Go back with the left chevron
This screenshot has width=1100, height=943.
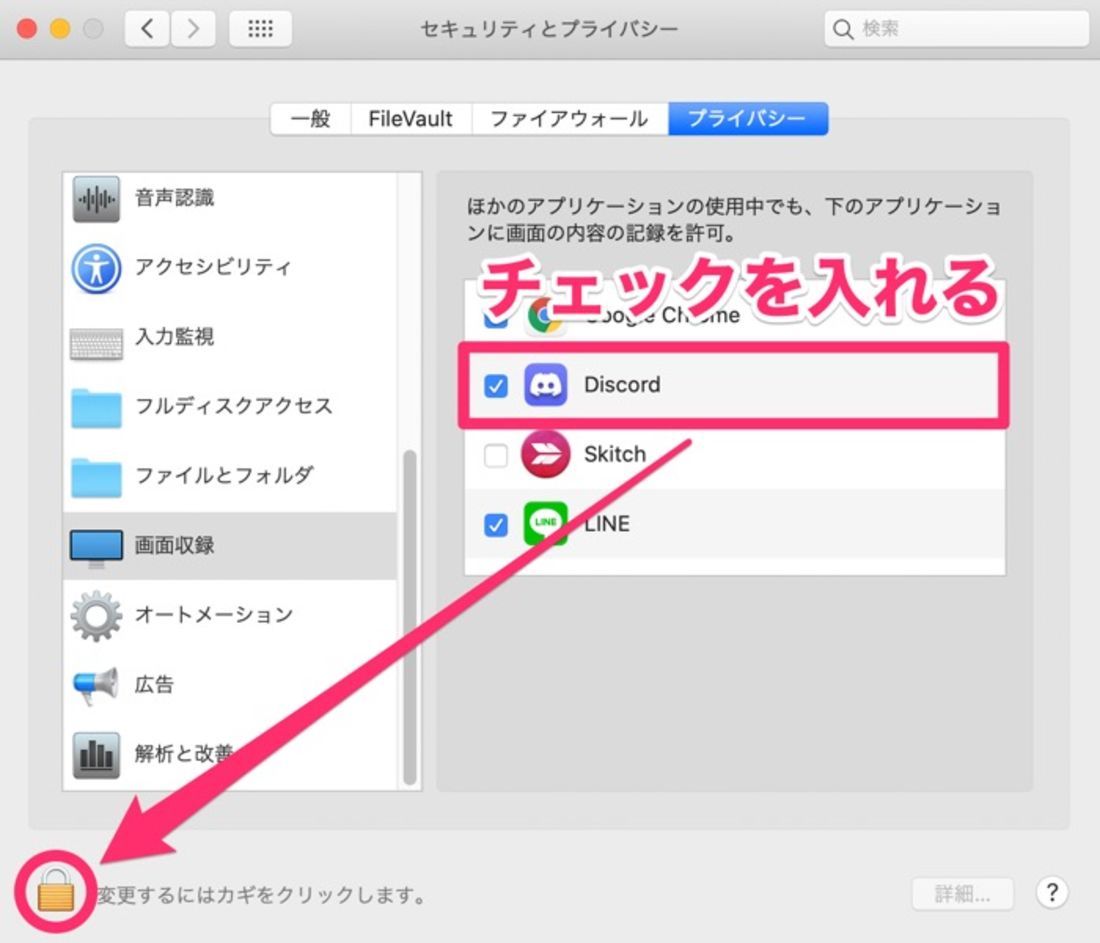(147, 29)
